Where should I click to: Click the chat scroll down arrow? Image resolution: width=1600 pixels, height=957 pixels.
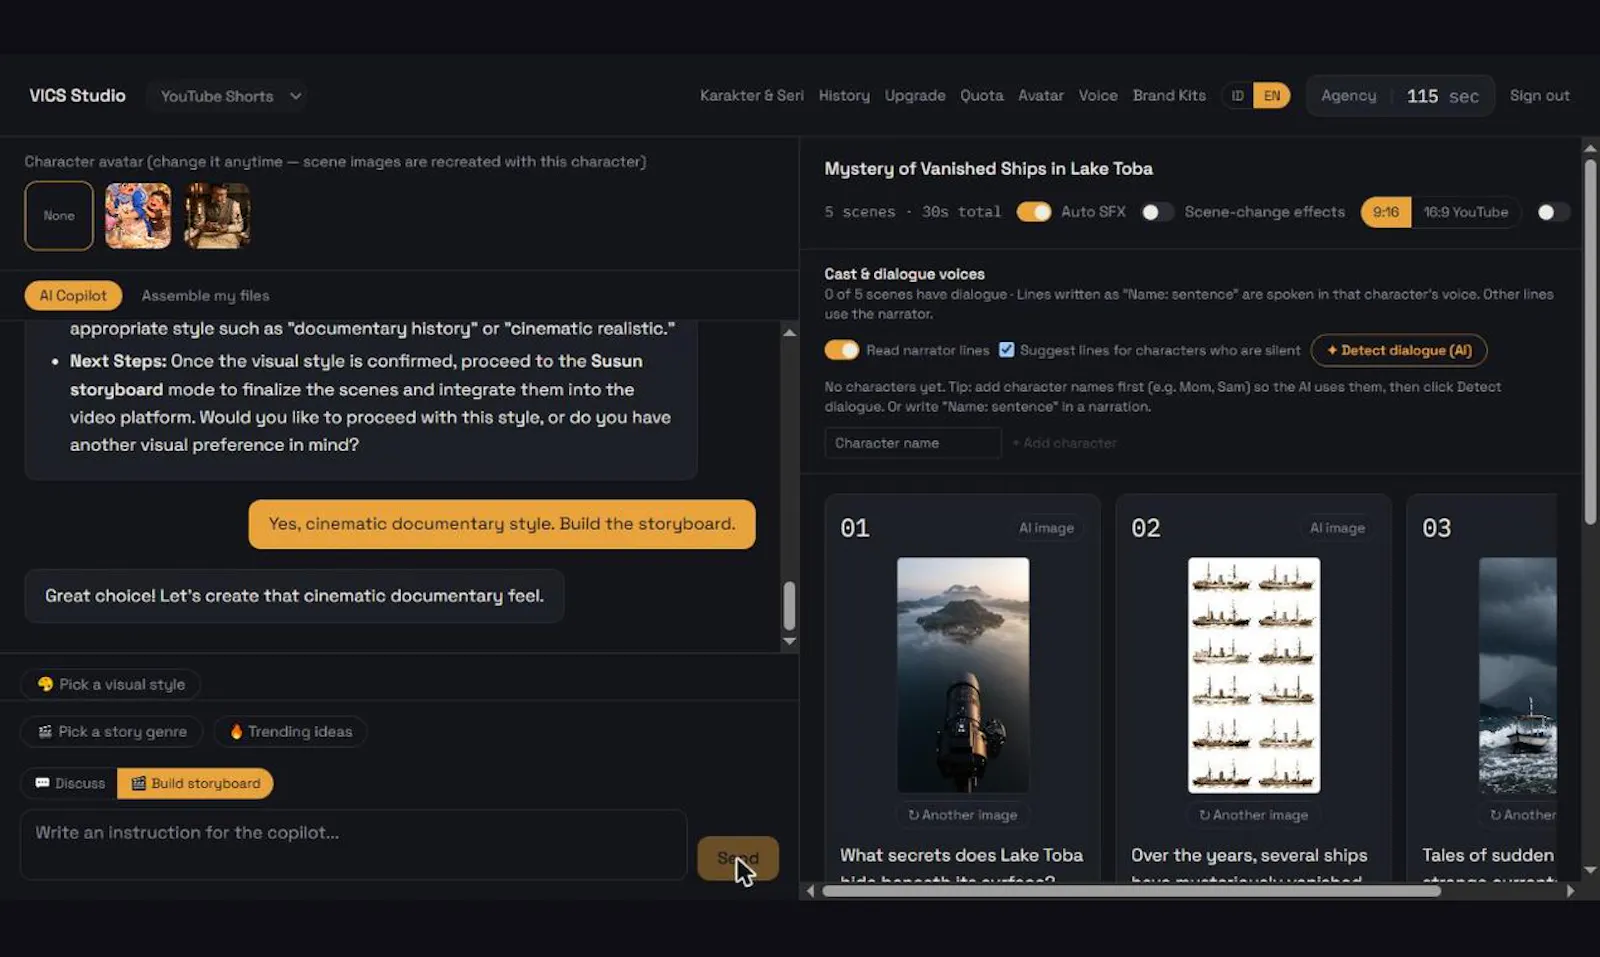[789, 641]
